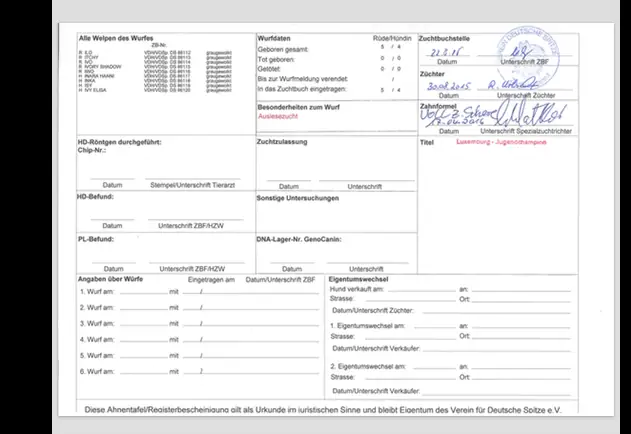Image resolution: width=631 pixels, height=434 pixels.
Task: Click the 'Datum/Unterschrift ZBF' column label
Action: click(280, 280)
